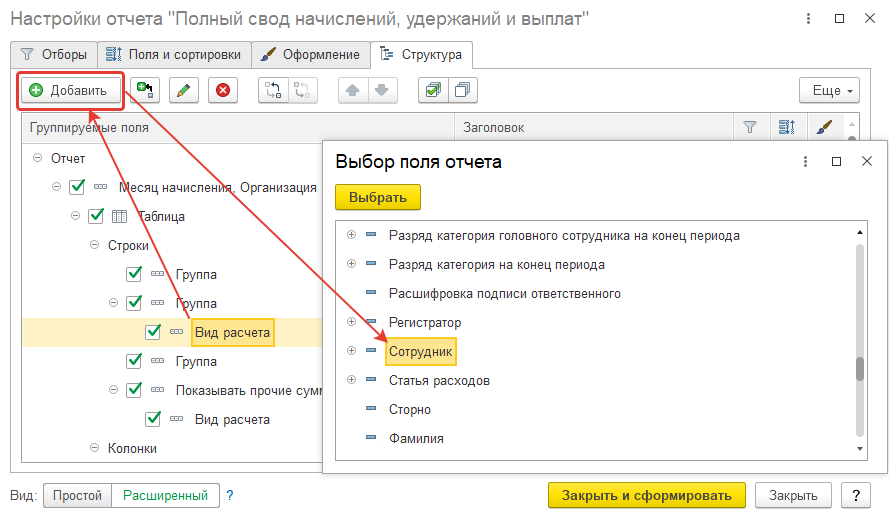Collapse the Строки tree node
The height and width of the screenshot is (516, 889).
pos(94,245)
